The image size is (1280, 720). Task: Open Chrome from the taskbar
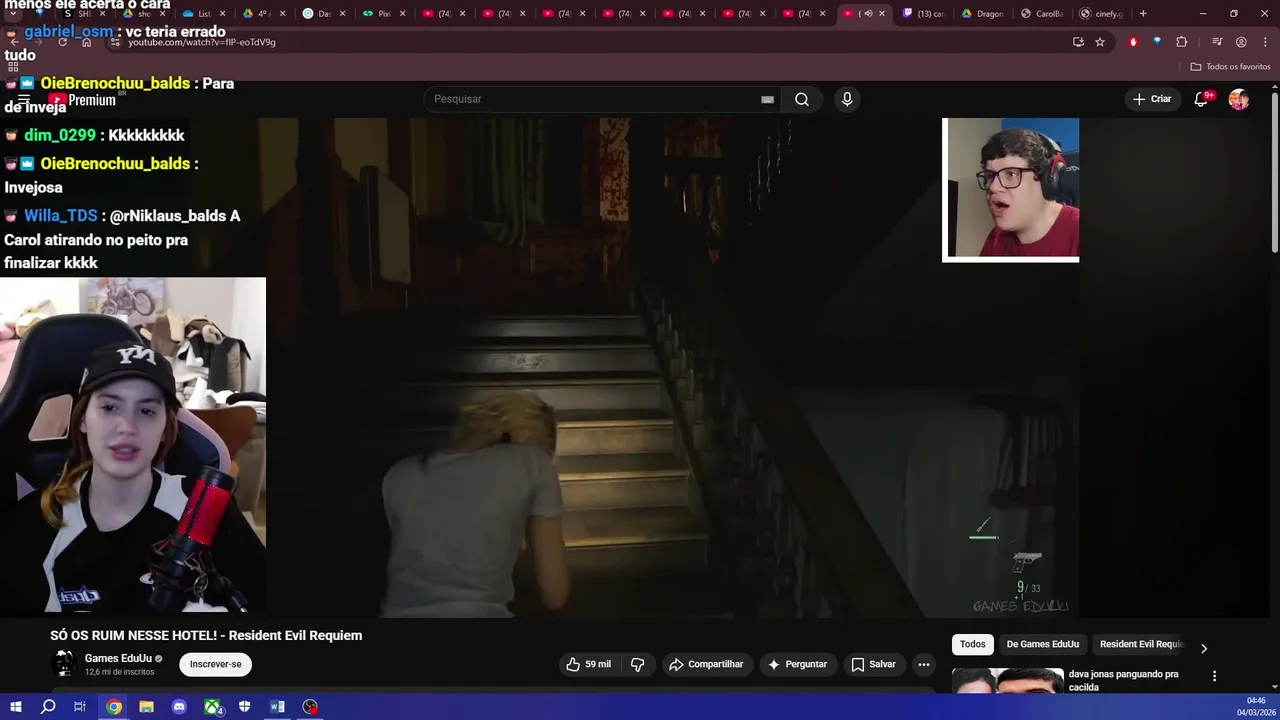pos(114,707)
